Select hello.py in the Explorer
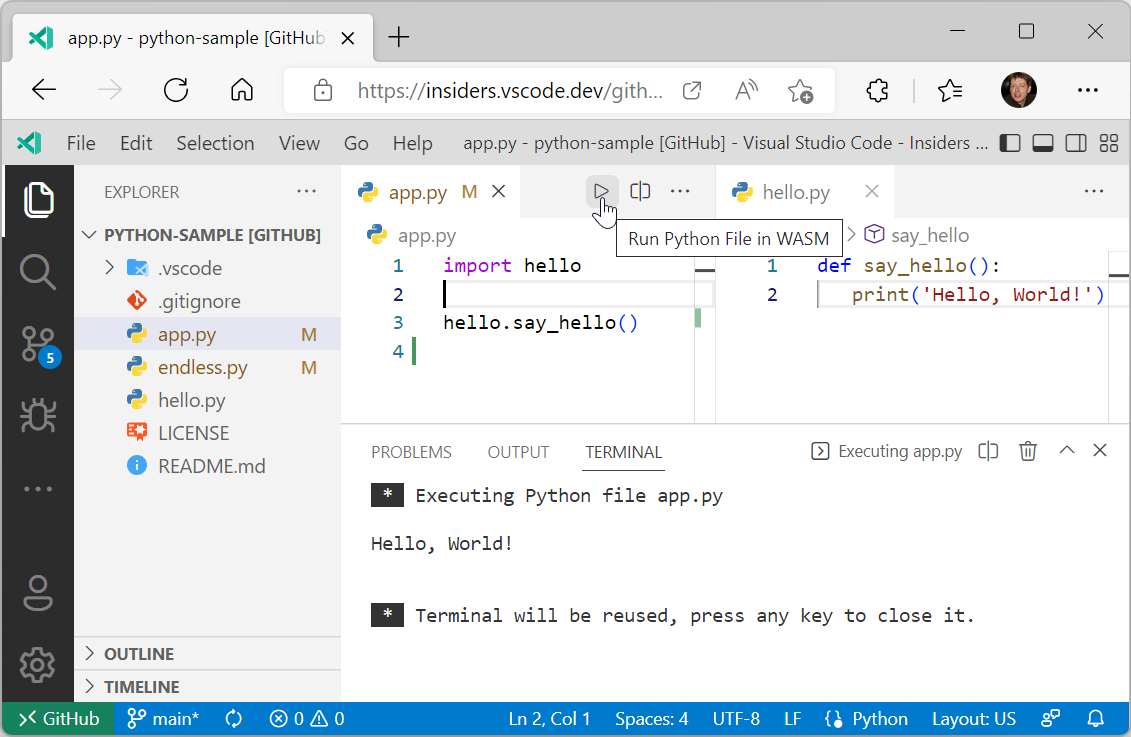 189,399
